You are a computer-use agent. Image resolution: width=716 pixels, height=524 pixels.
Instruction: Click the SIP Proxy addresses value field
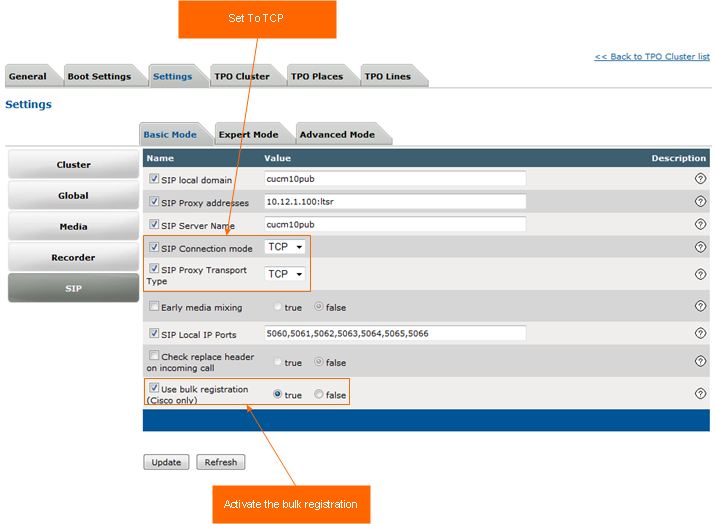[x=395, y=201]
